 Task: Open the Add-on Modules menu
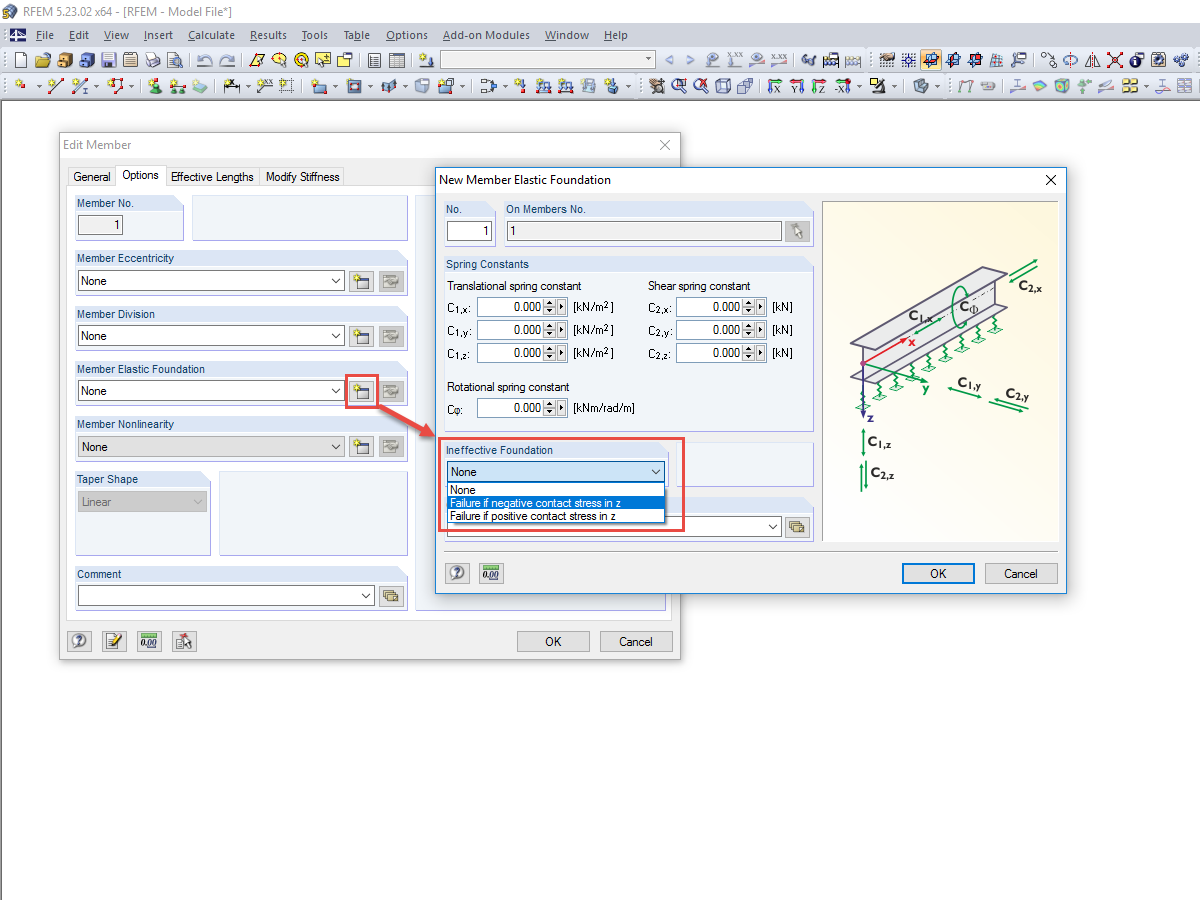point(486,35)
